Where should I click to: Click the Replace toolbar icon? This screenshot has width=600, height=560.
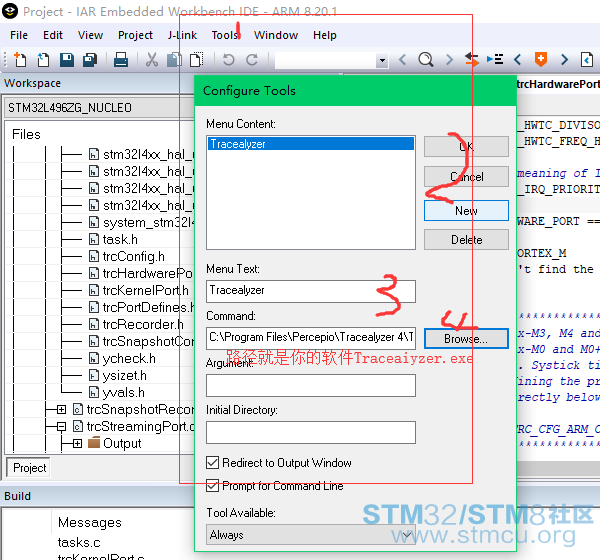pos(471,60)
